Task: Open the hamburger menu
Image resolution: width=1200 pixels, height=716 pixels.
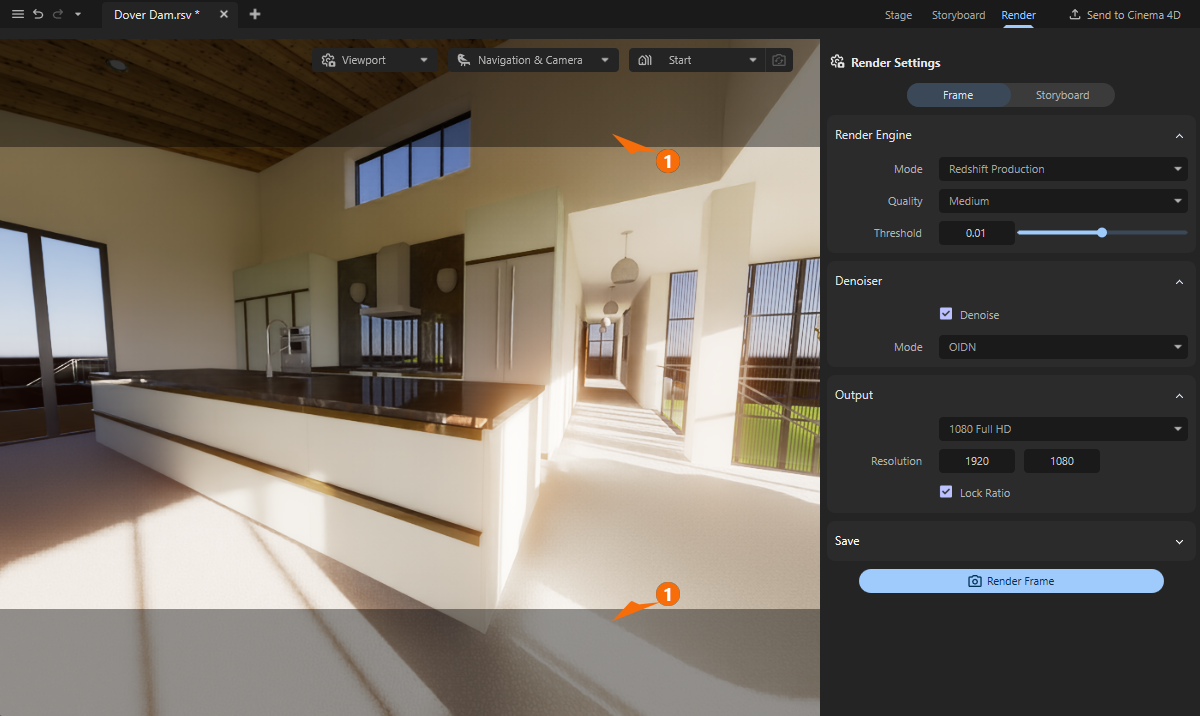Action: click(17, 14)
